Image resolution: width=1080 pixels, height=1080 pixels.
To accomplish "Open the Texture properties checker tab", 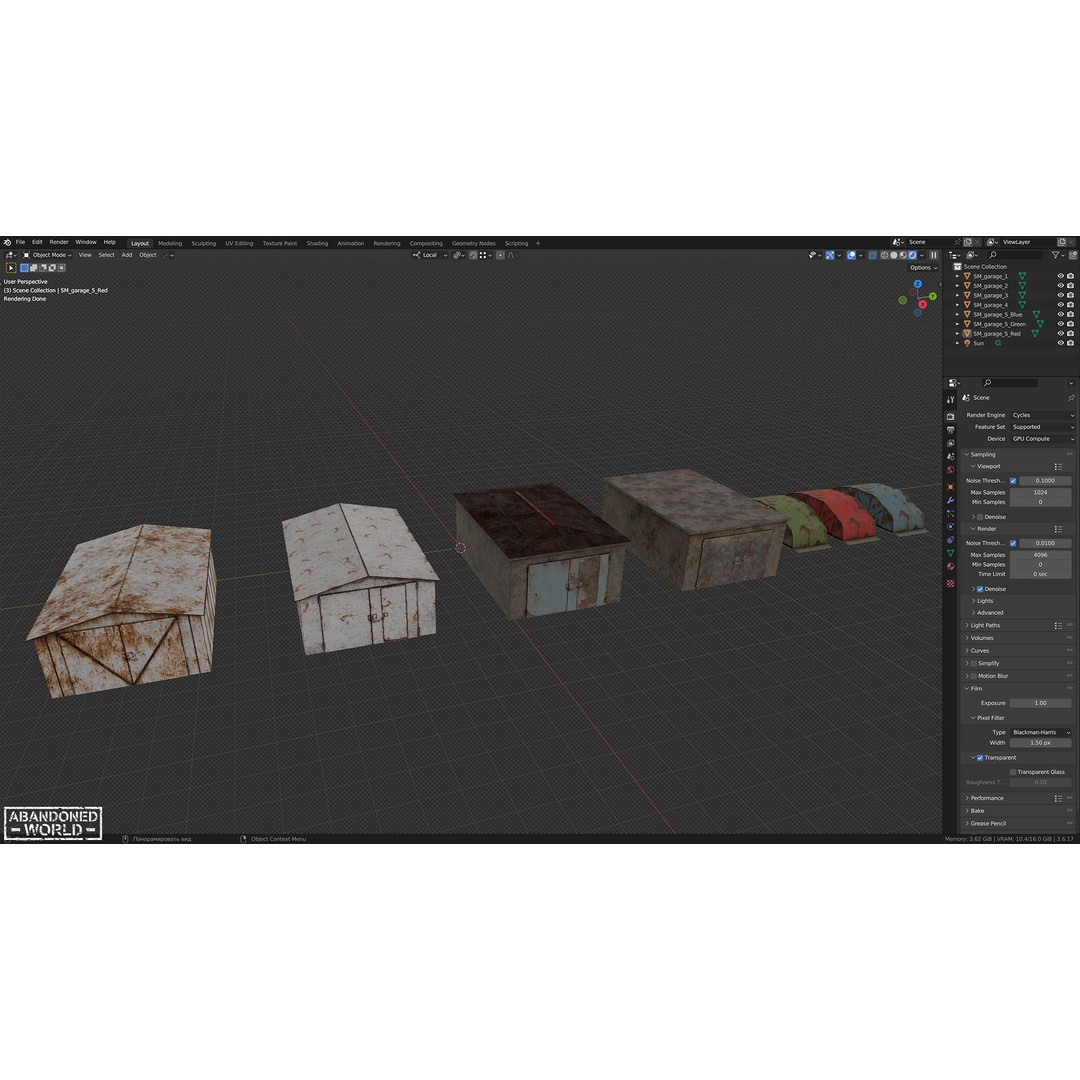I will click(951, 583).
